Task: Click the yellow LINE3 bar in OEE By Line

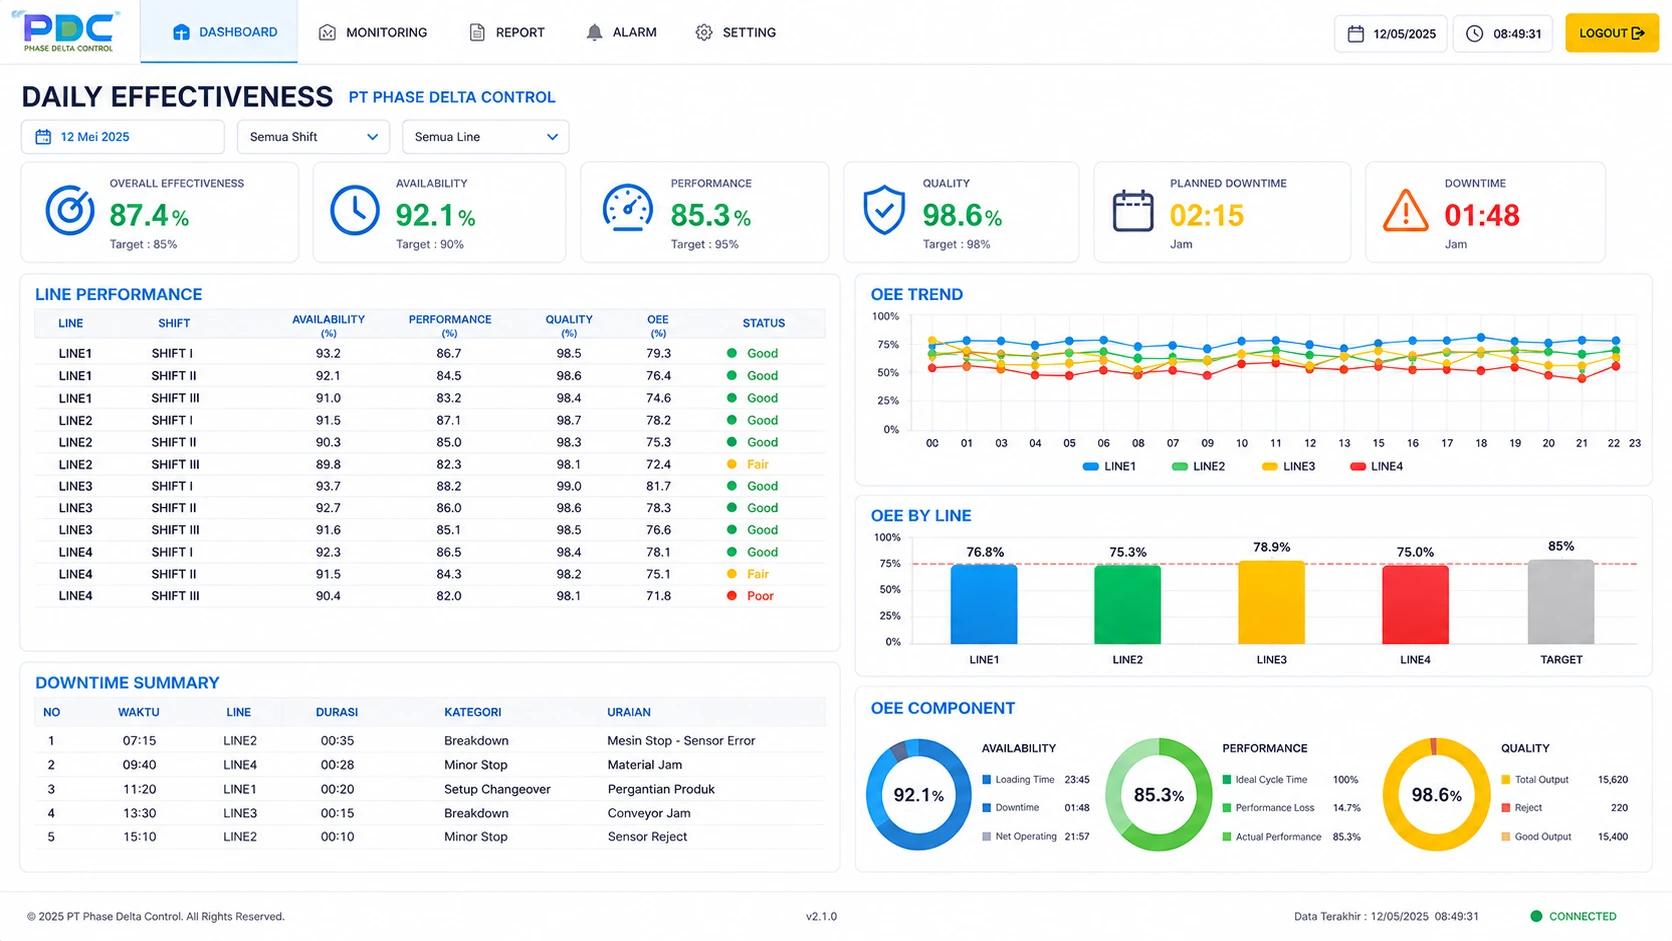Action: [1272, 602]
